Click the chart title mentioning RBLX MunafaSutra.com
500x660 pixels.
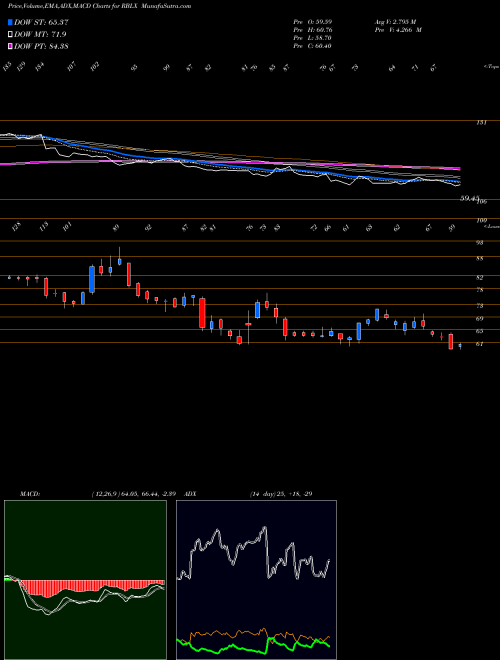[x=99, y=6]
